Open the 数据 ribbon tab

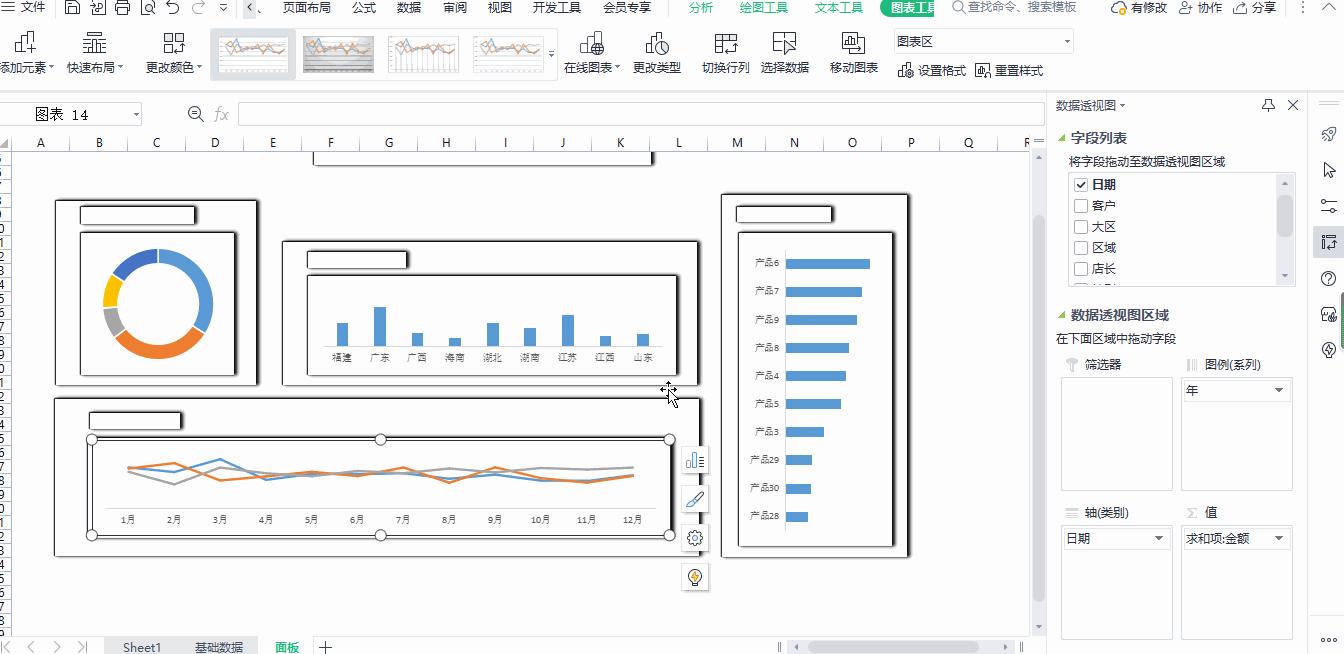click(408, 8)
